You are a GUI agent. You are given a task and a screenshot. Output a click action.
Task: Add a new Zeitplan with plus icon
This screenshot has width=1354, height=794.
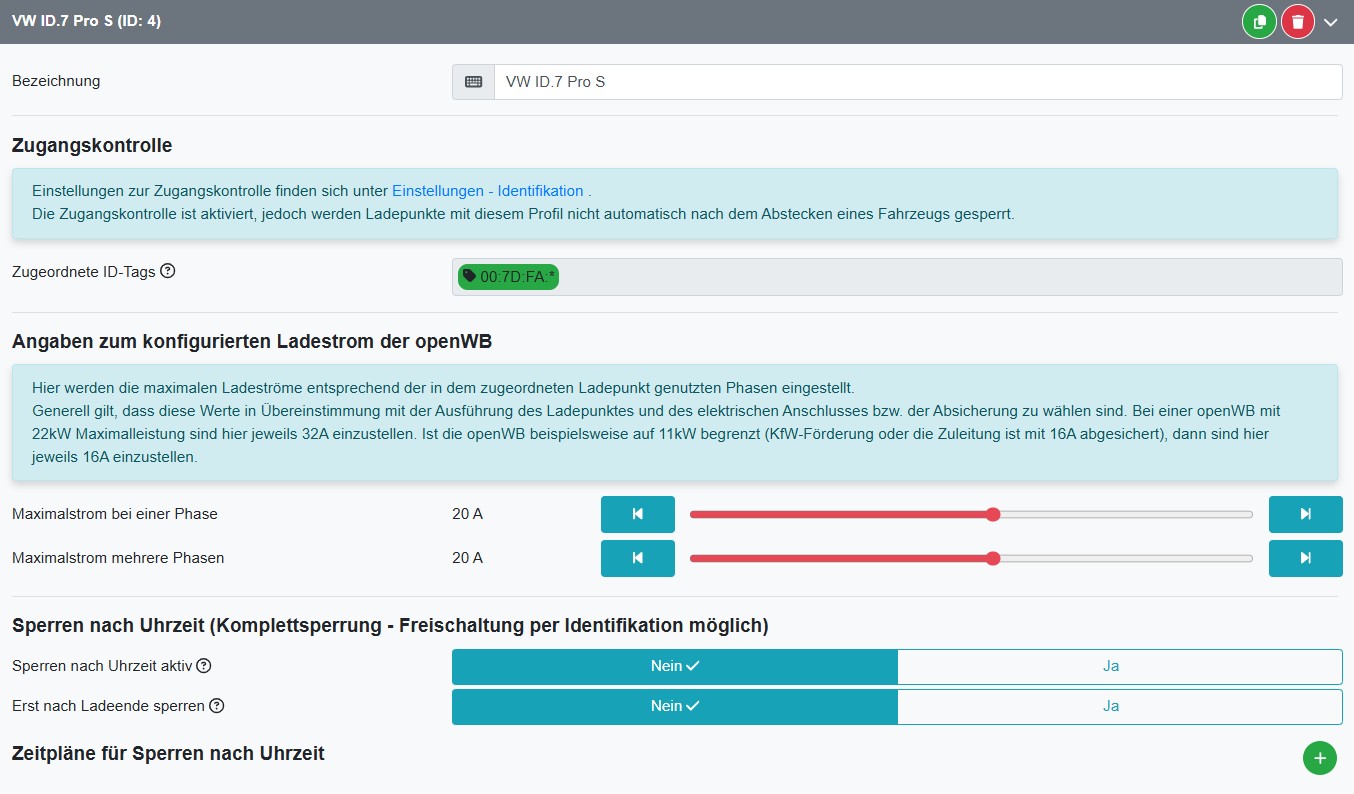point(1319,758)
